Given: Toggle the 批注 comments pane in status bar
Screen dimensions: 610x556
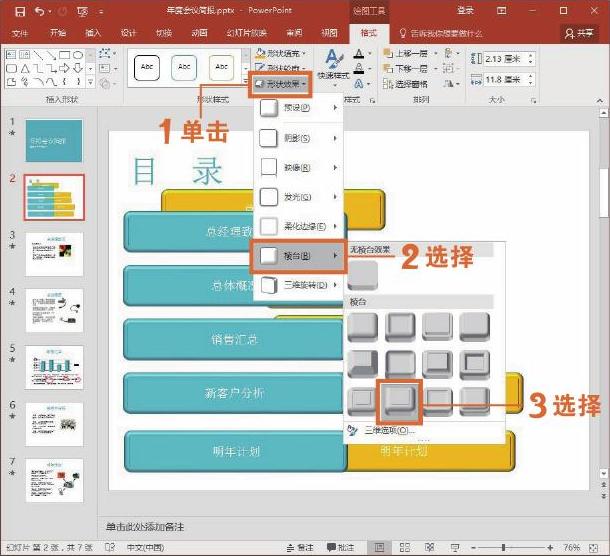Looking at the screenshot, I should 340,547.
